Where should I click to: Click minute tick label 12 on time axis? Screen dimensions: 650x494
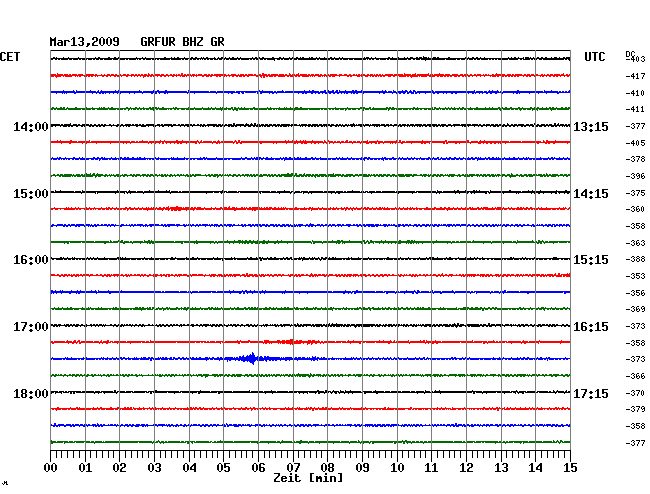(x=466, y=467)
